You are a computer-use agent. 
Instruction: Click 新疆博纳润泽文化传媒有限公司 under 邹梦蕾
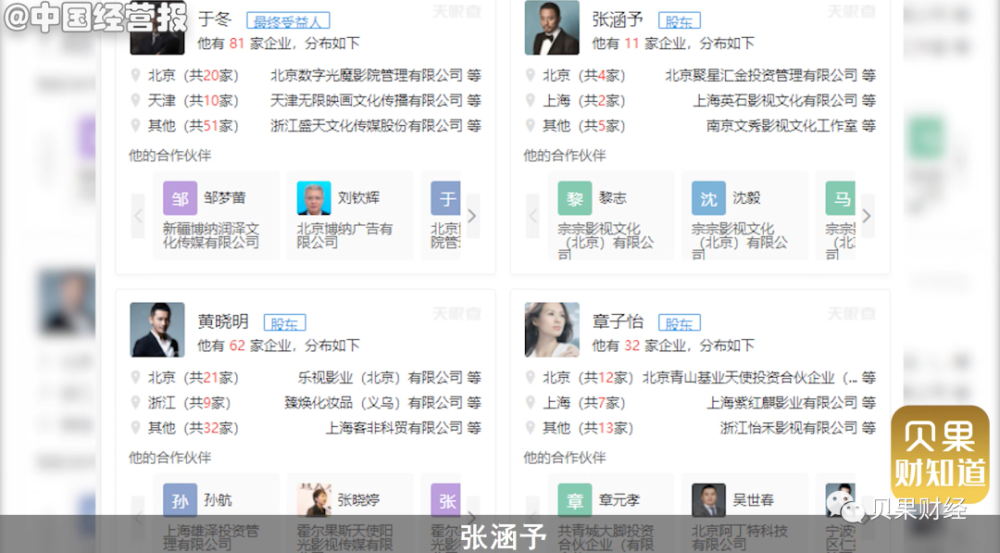point(211,235)
